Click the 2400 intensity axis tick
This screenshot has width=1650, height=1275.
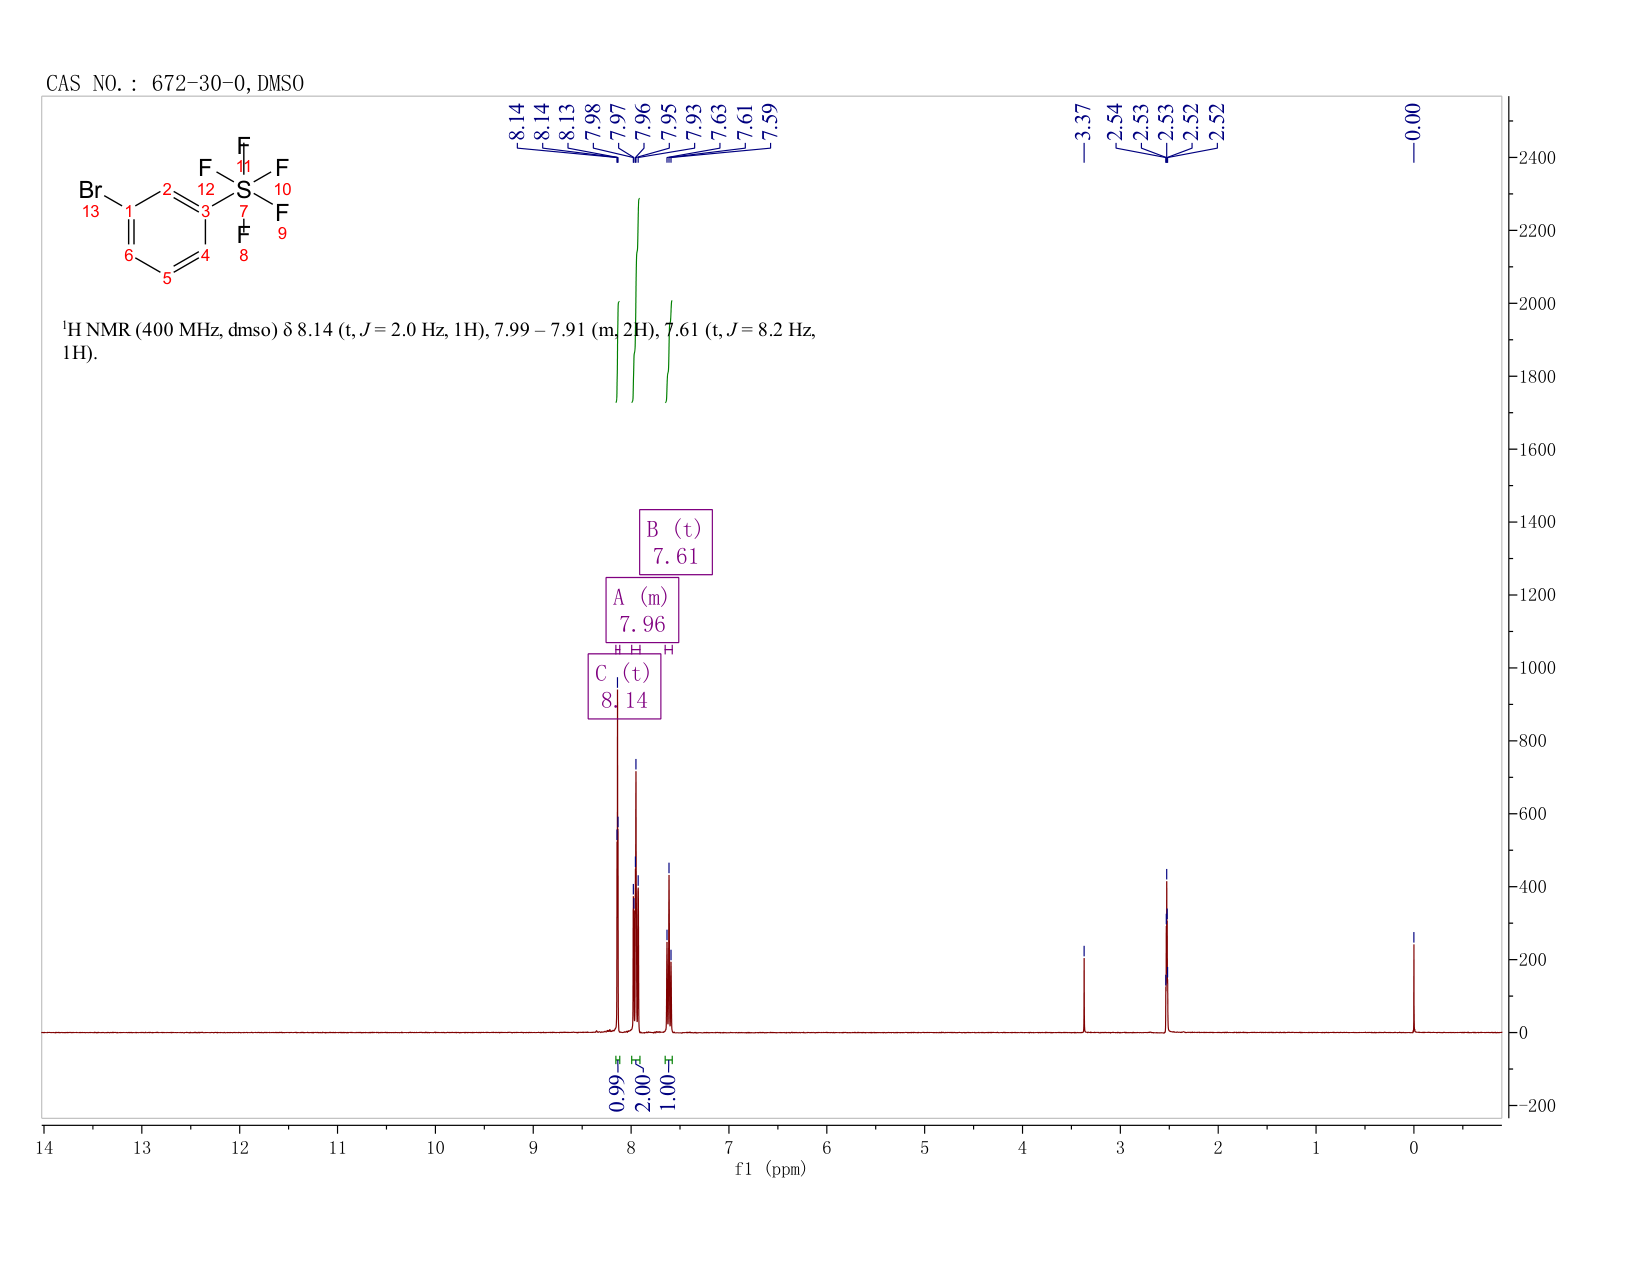pyautogui.click(x=1536, y=158)
